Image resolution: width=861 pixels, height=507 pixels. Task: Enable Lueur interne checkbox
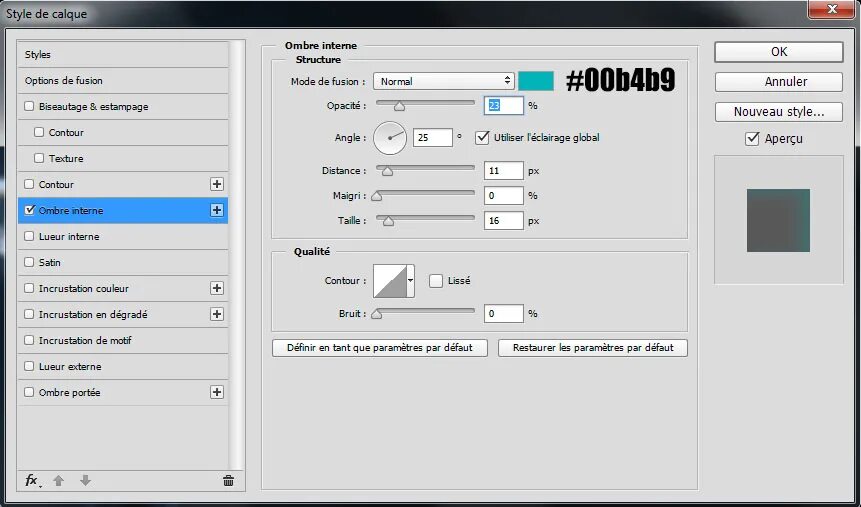pos(29,236)
